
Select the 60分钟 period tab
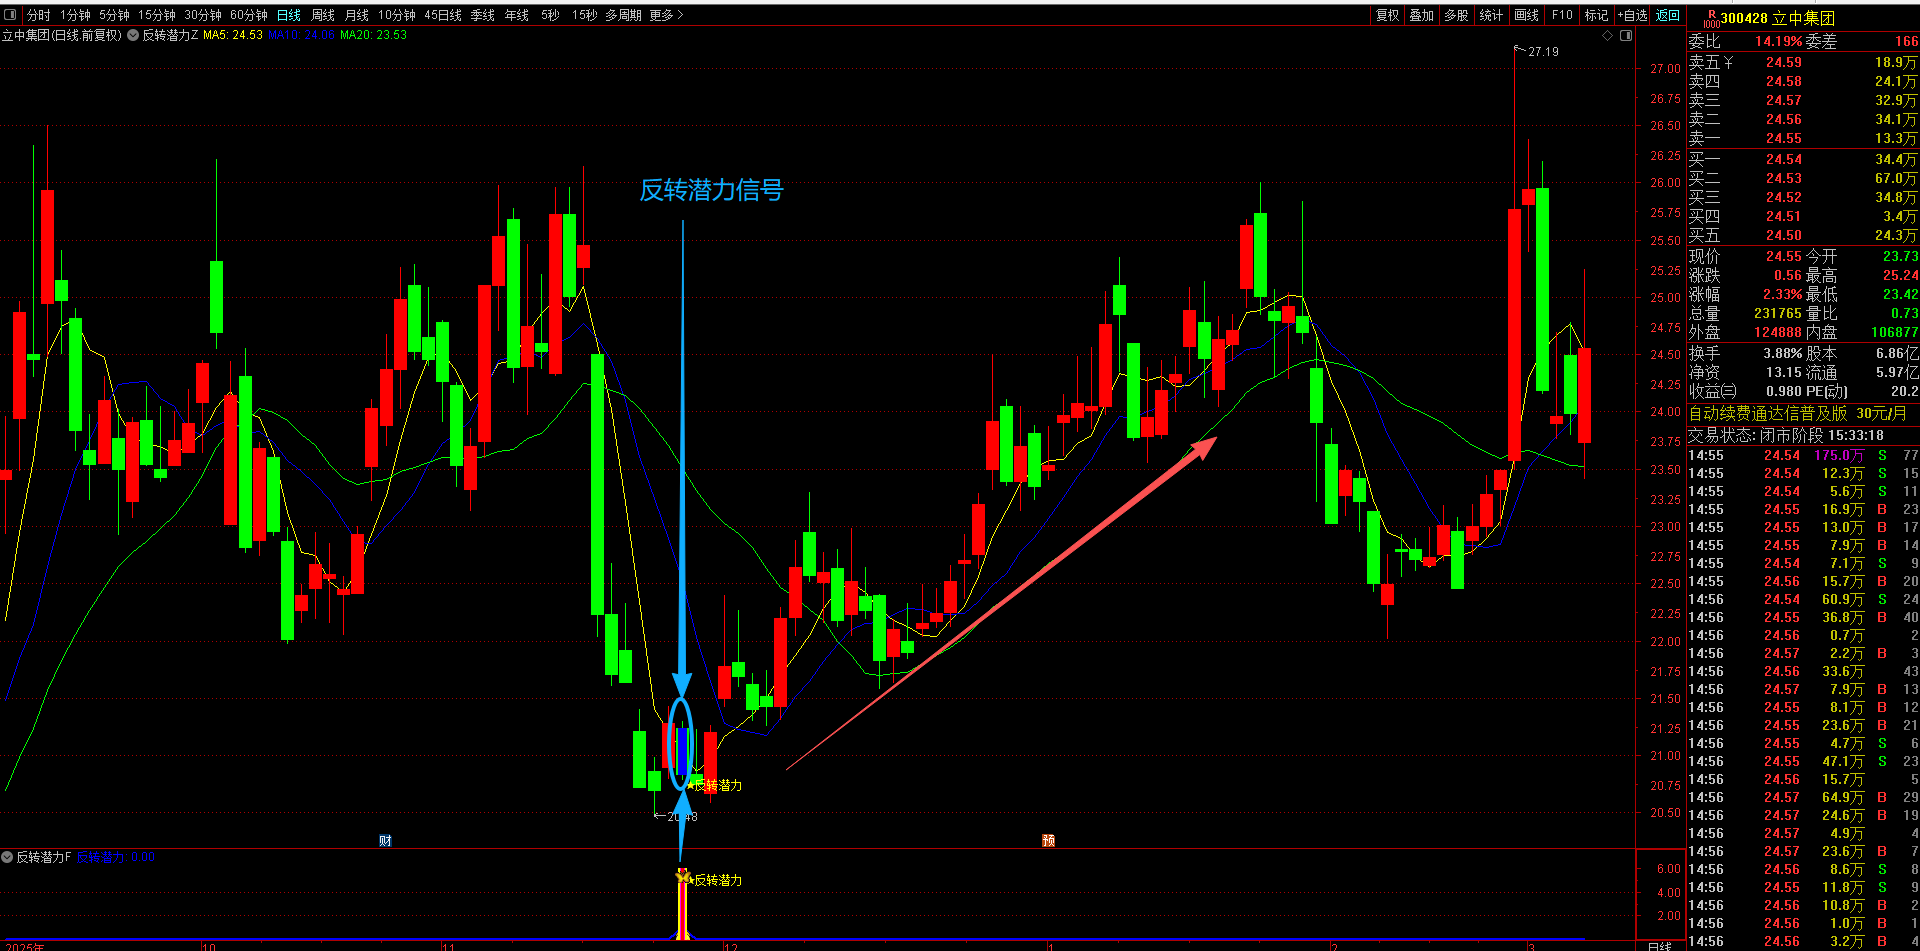click(248, 15)
